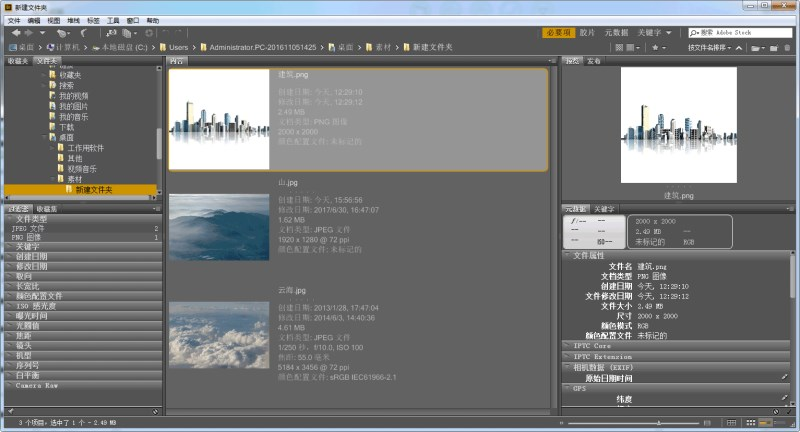The image size is (800, 432).
Task: Click the Go back arrow icon
Action: point(16,33)
